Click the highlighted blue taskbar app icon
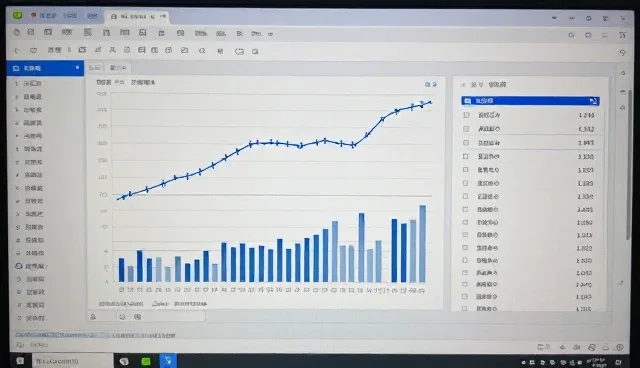The image size is (640, 368). [168, 361]
